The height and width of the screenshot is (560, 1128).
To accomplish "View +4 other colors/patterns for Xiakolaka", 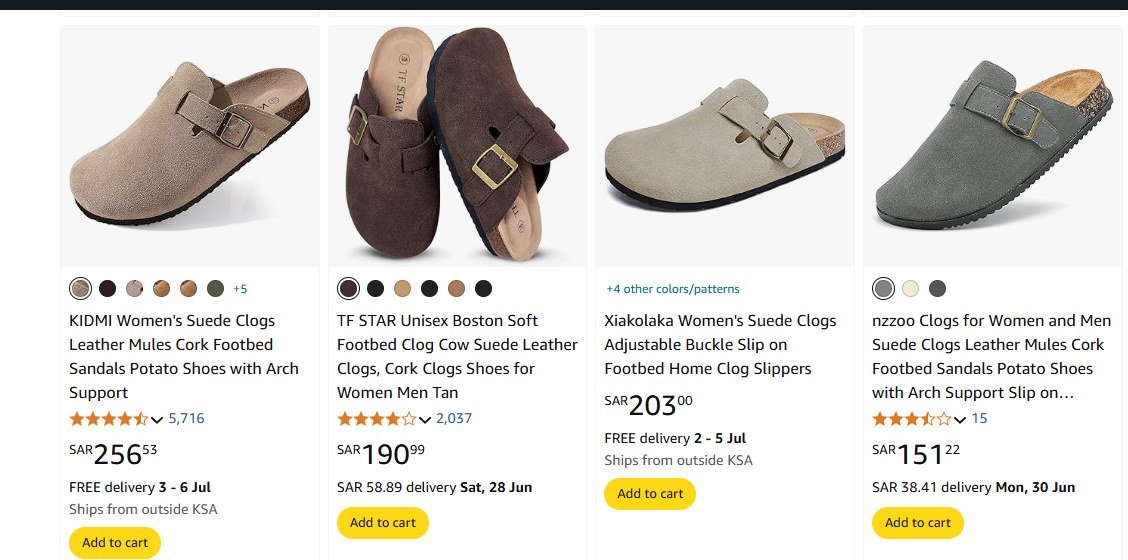I will [x=673, y=289].
